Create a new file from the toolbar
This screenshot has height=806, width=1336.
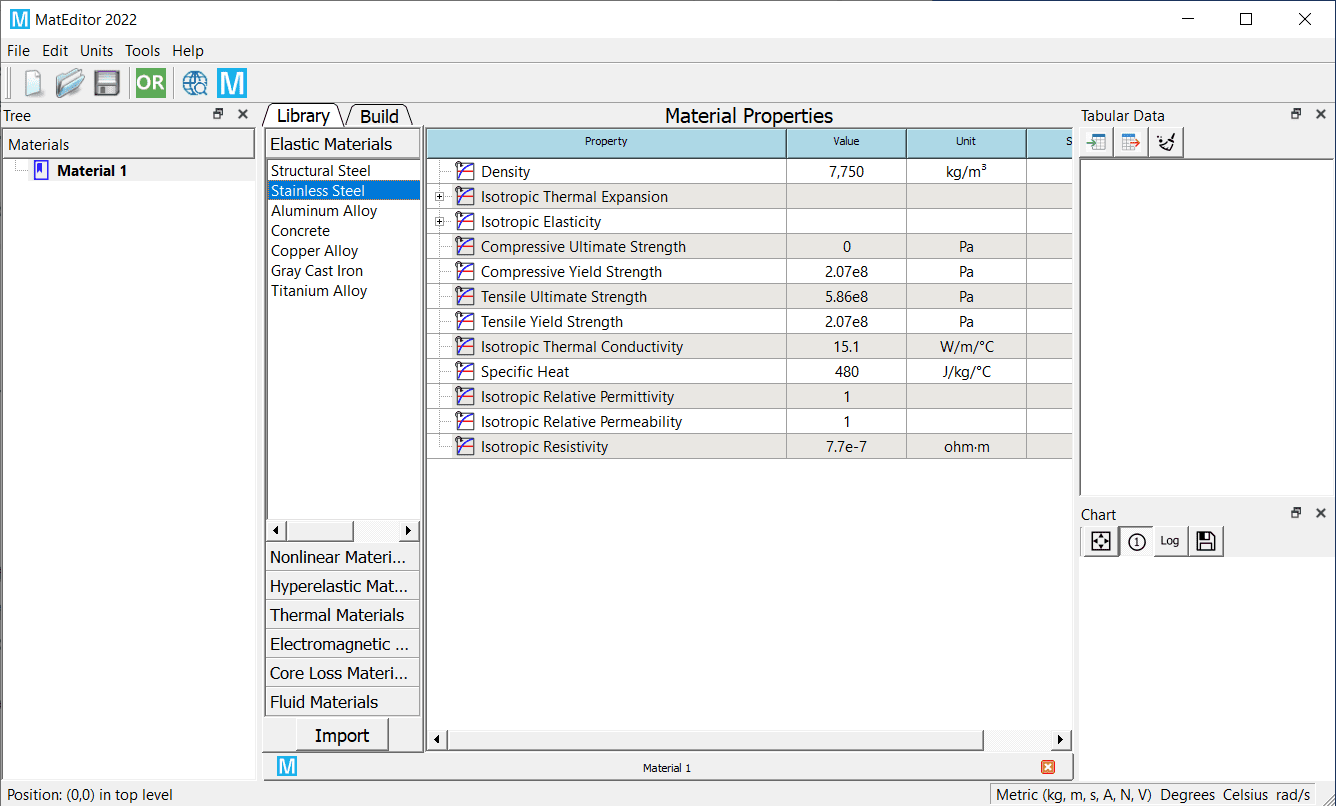(33, 83)
